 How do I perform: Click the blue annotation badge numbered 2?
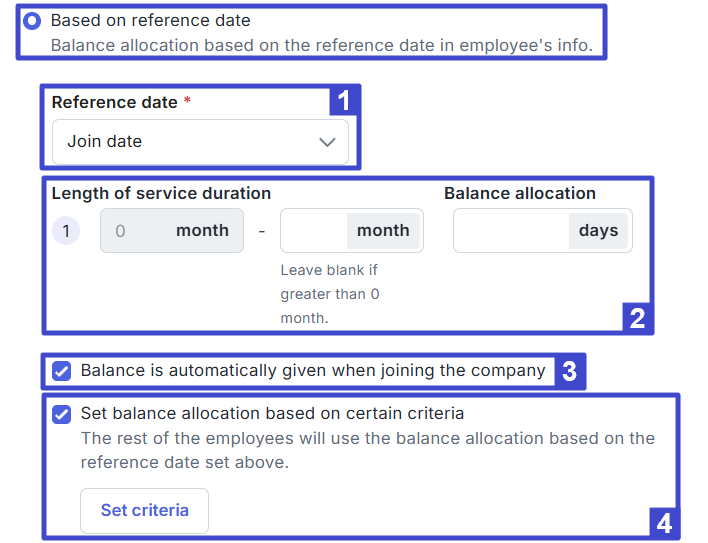[x=637, y=319]
